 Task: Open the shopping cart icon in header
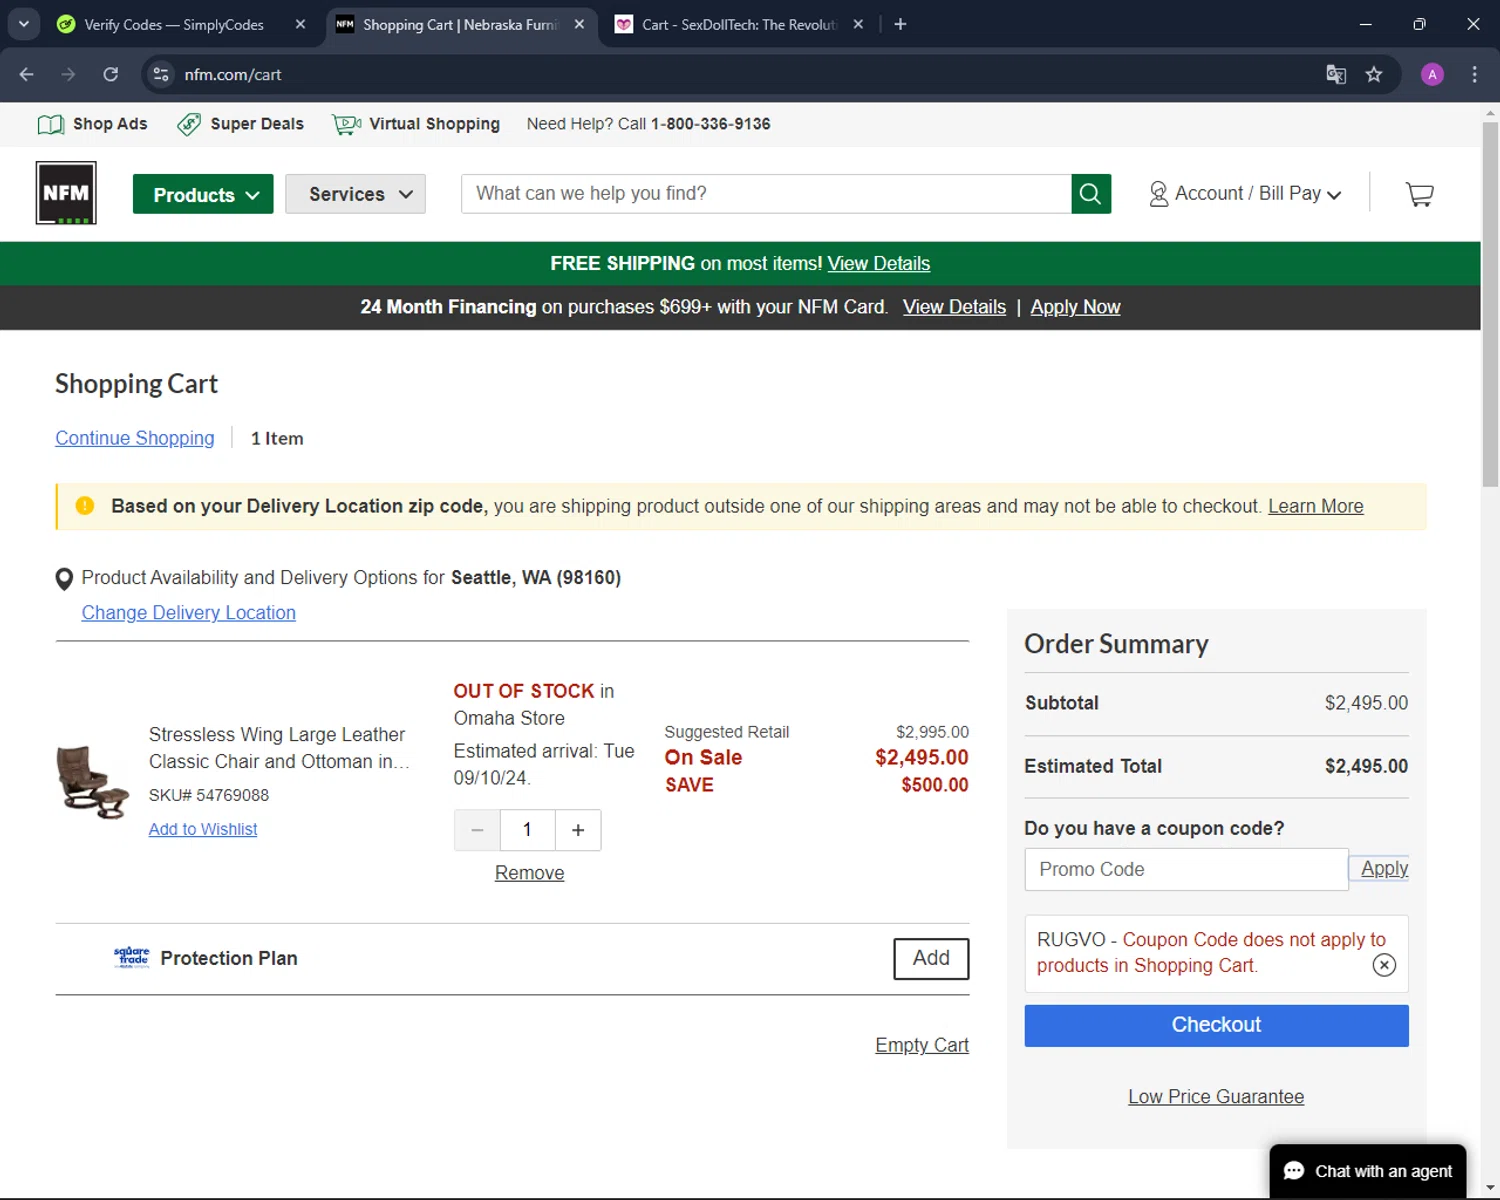click(1419, 194)
